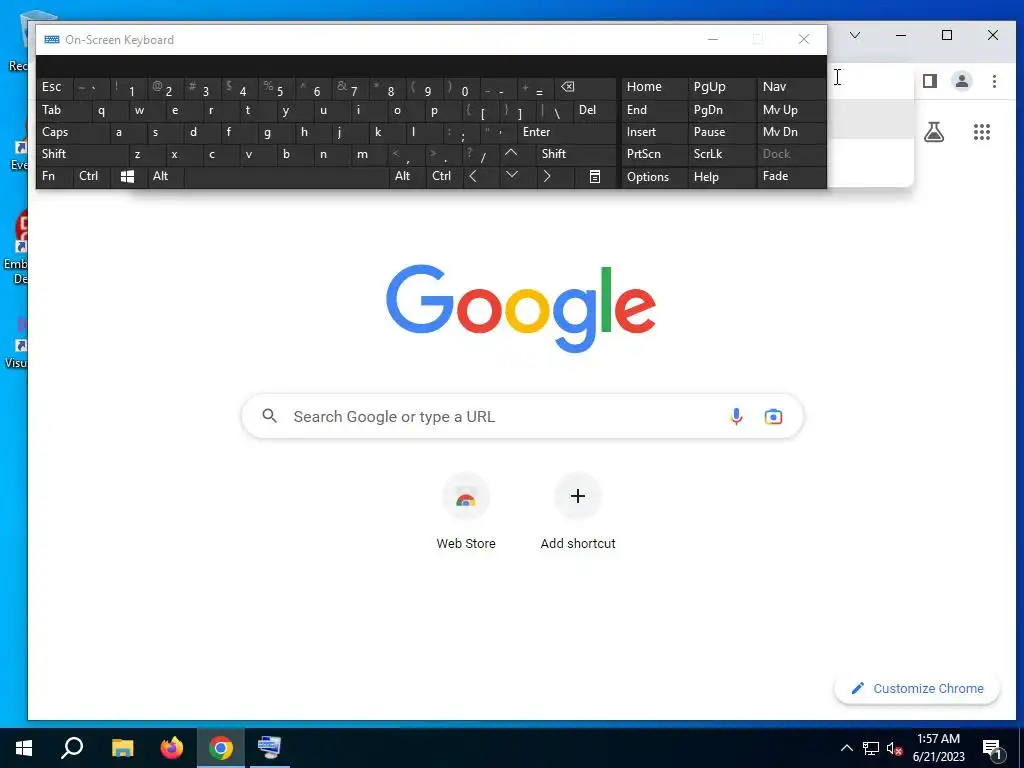Click the number 5 key
The image size is (1024, 768).
click(x=276, y=88)
